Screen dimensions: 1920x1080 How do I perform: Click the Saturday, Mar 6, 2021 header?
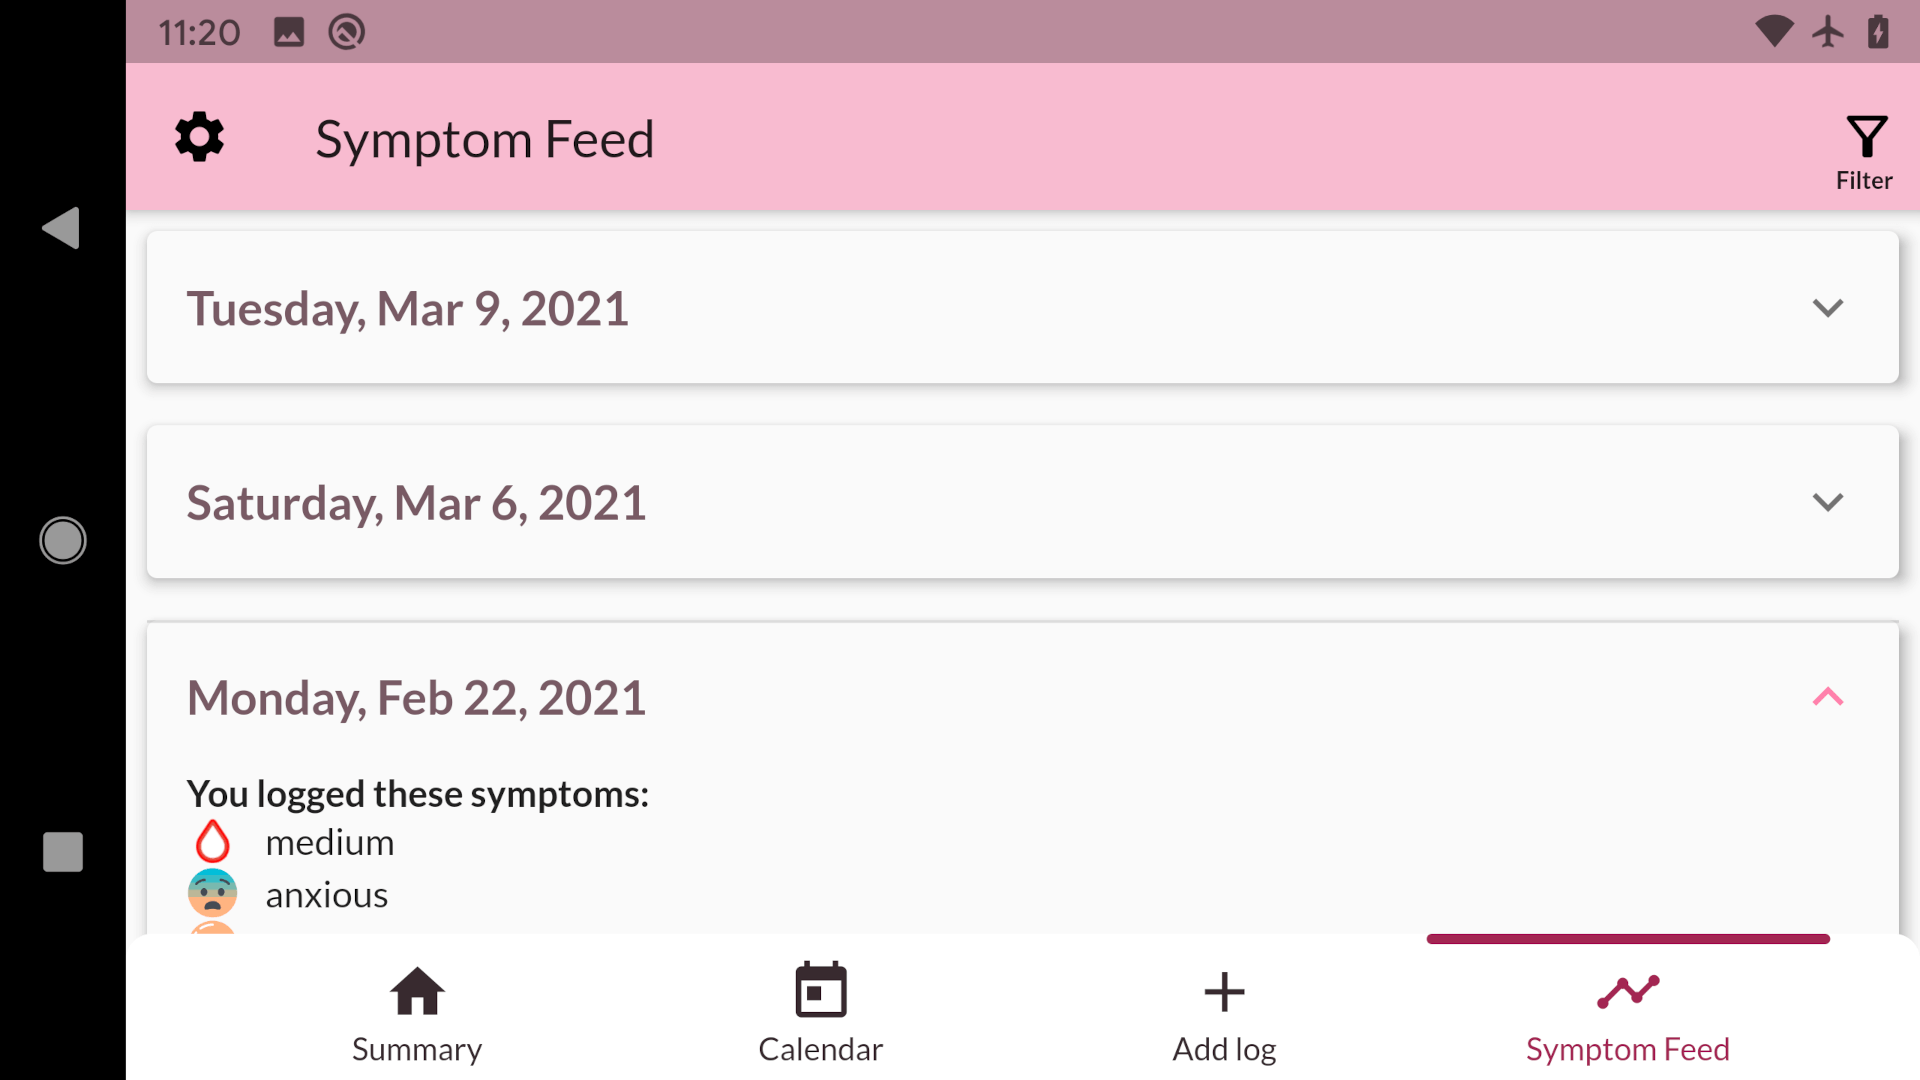point(1022,502)
